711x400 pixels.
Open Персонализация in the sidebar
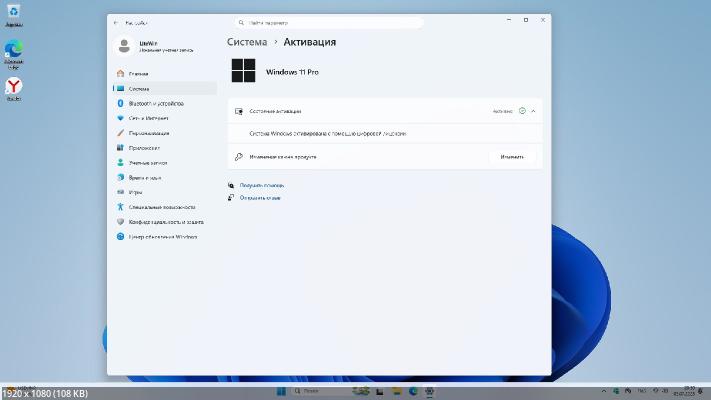pos(164,133)
